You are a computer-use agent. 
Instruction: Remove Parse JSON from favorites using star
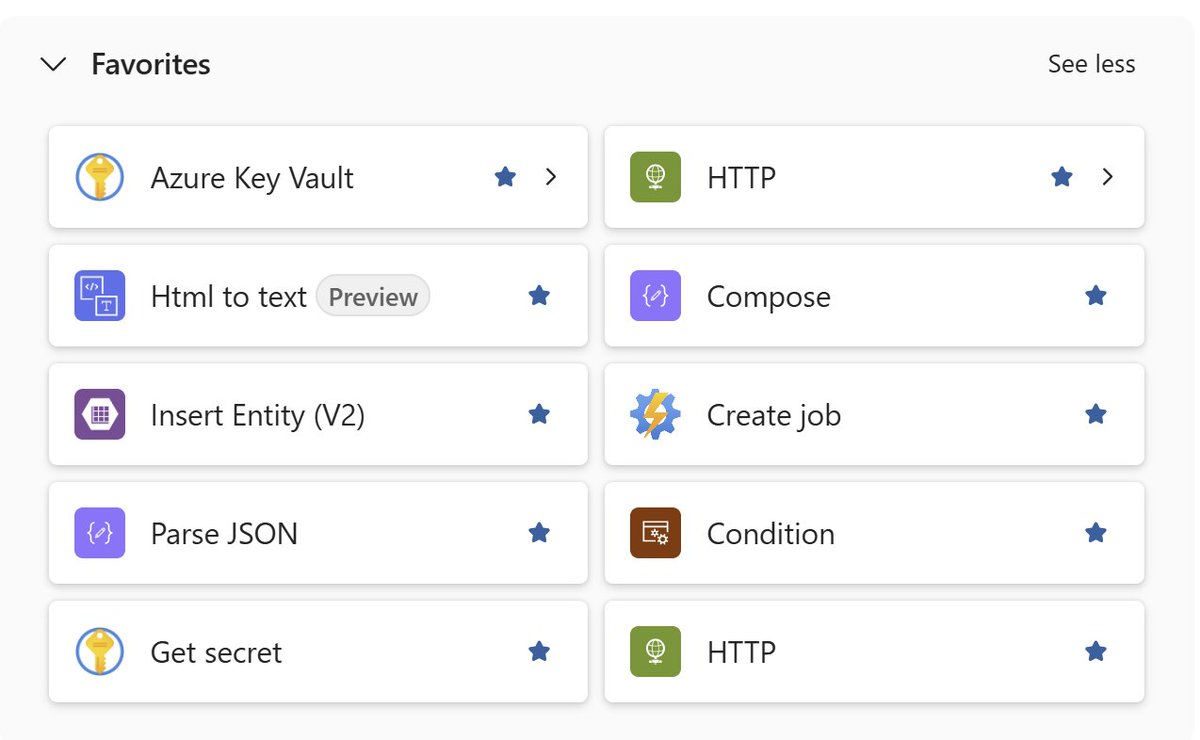tap(539, 532)
